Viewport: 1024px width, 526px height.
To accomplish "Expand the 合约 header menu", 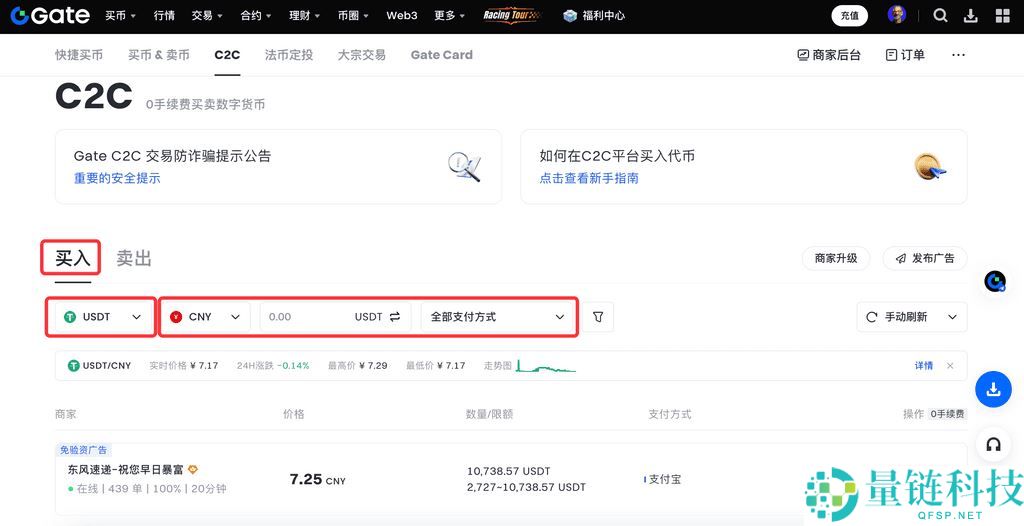I will coord(255,15).
